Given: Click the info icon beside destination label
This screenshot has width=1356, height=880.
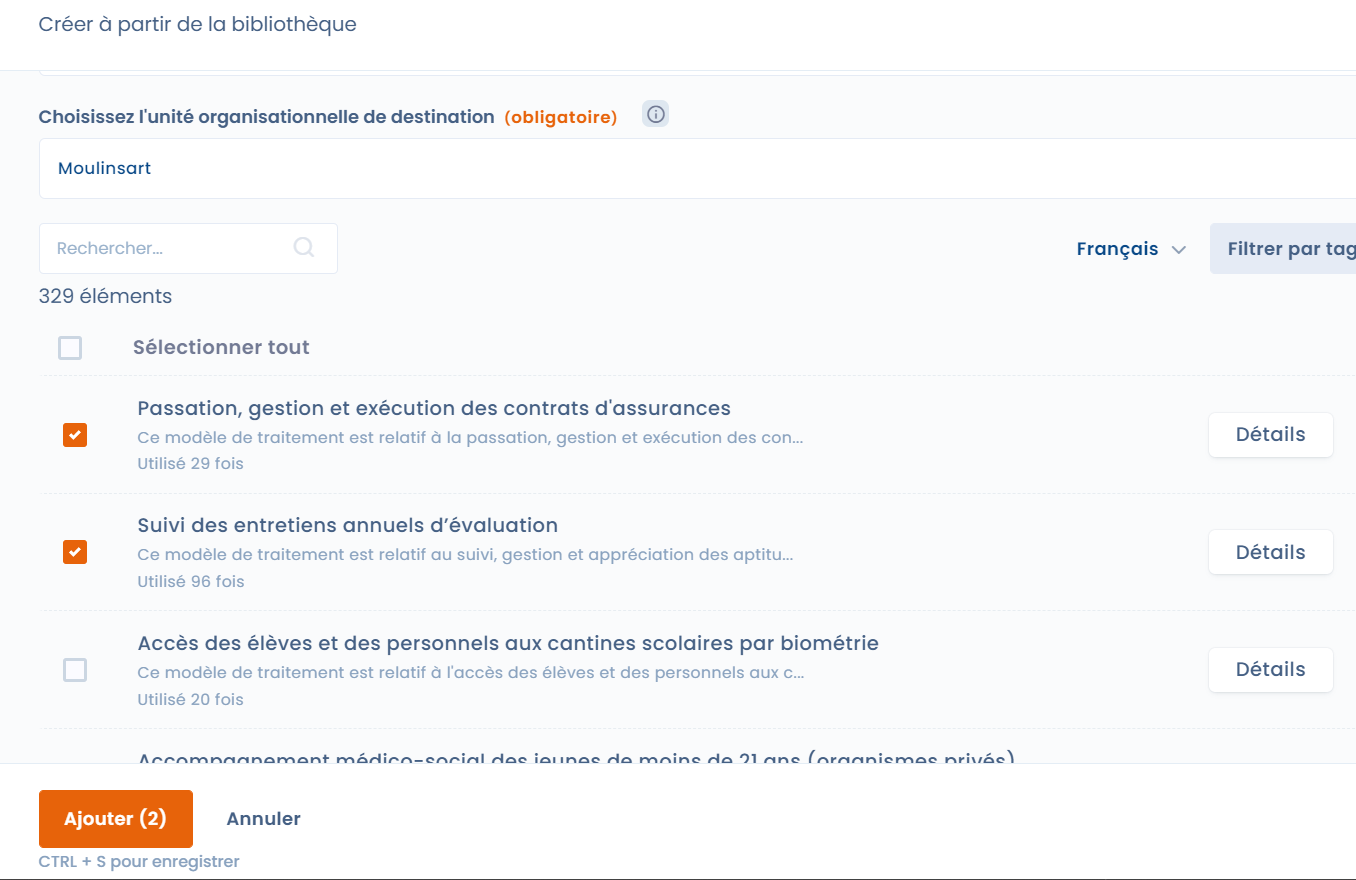Looking at the screenshot, I should [655, 114].
